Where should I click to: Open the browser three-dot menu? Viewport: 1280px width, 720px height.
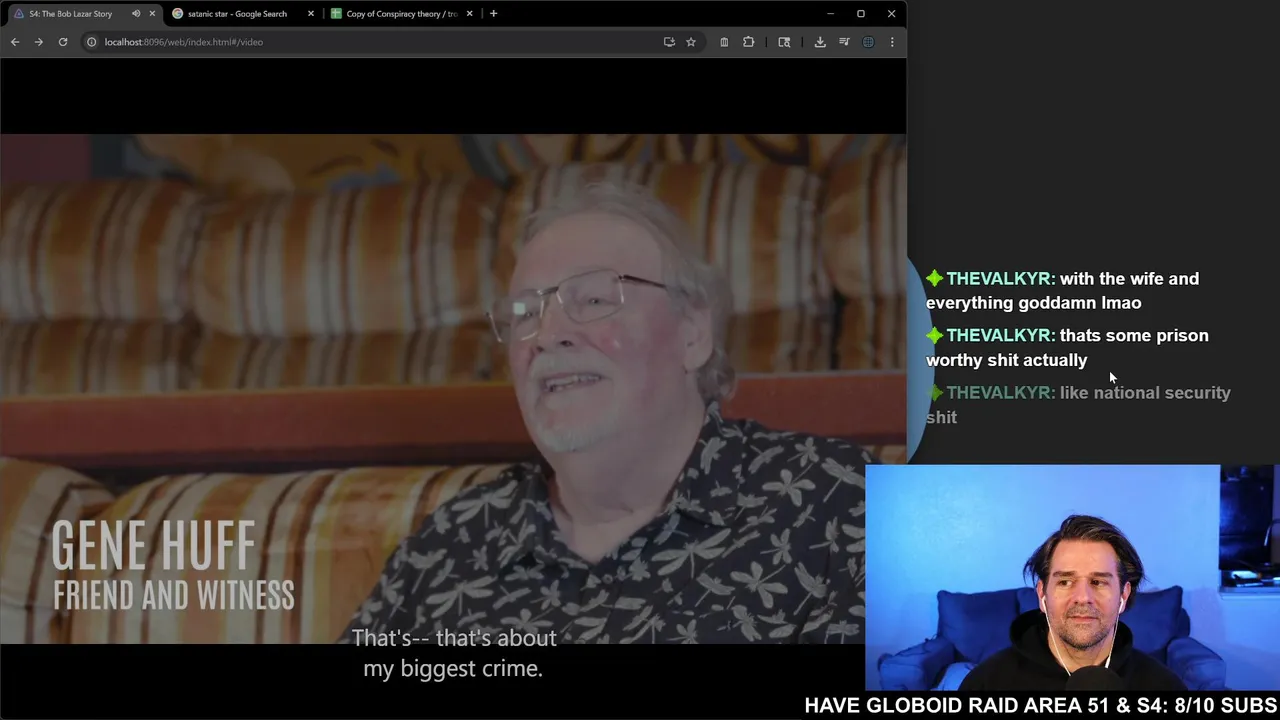click(892, 42)
